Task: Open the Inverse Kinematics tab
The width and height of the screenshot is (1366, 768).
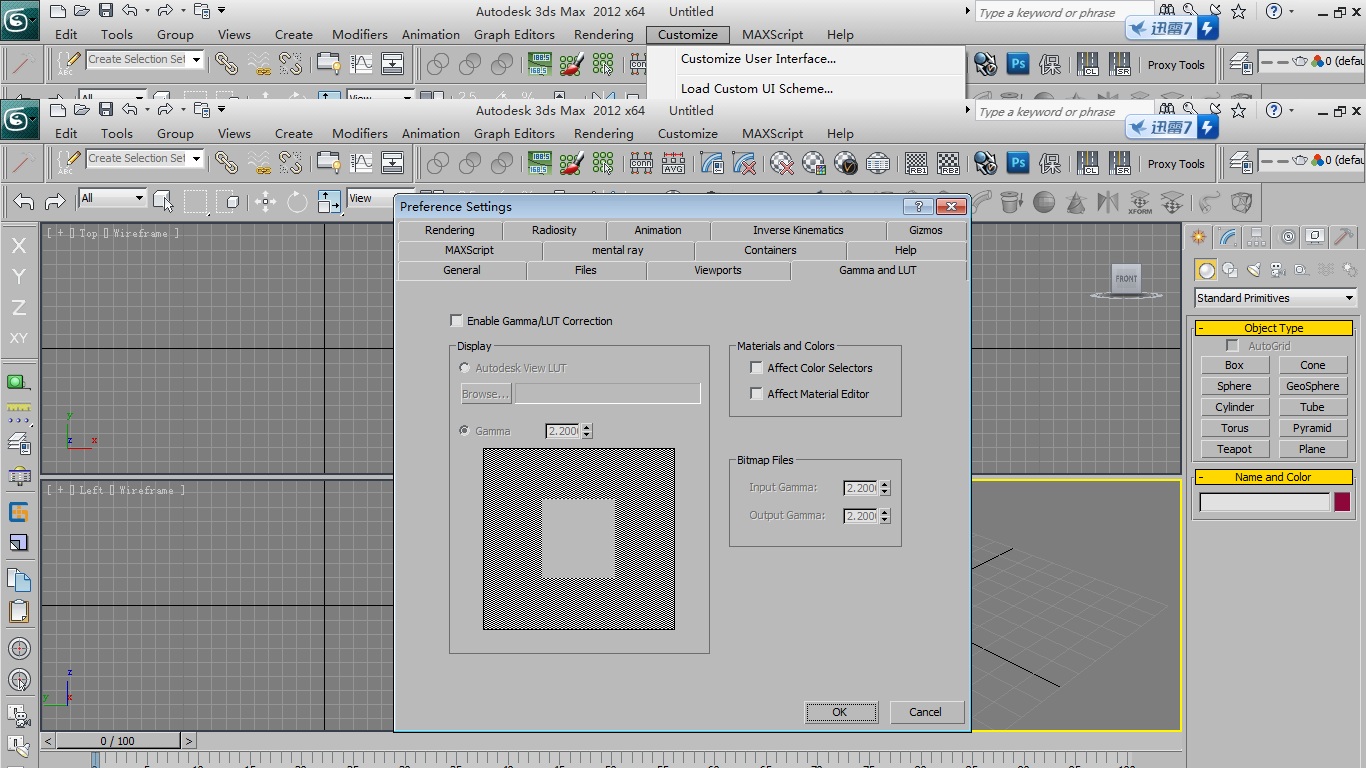Action: 798,230
